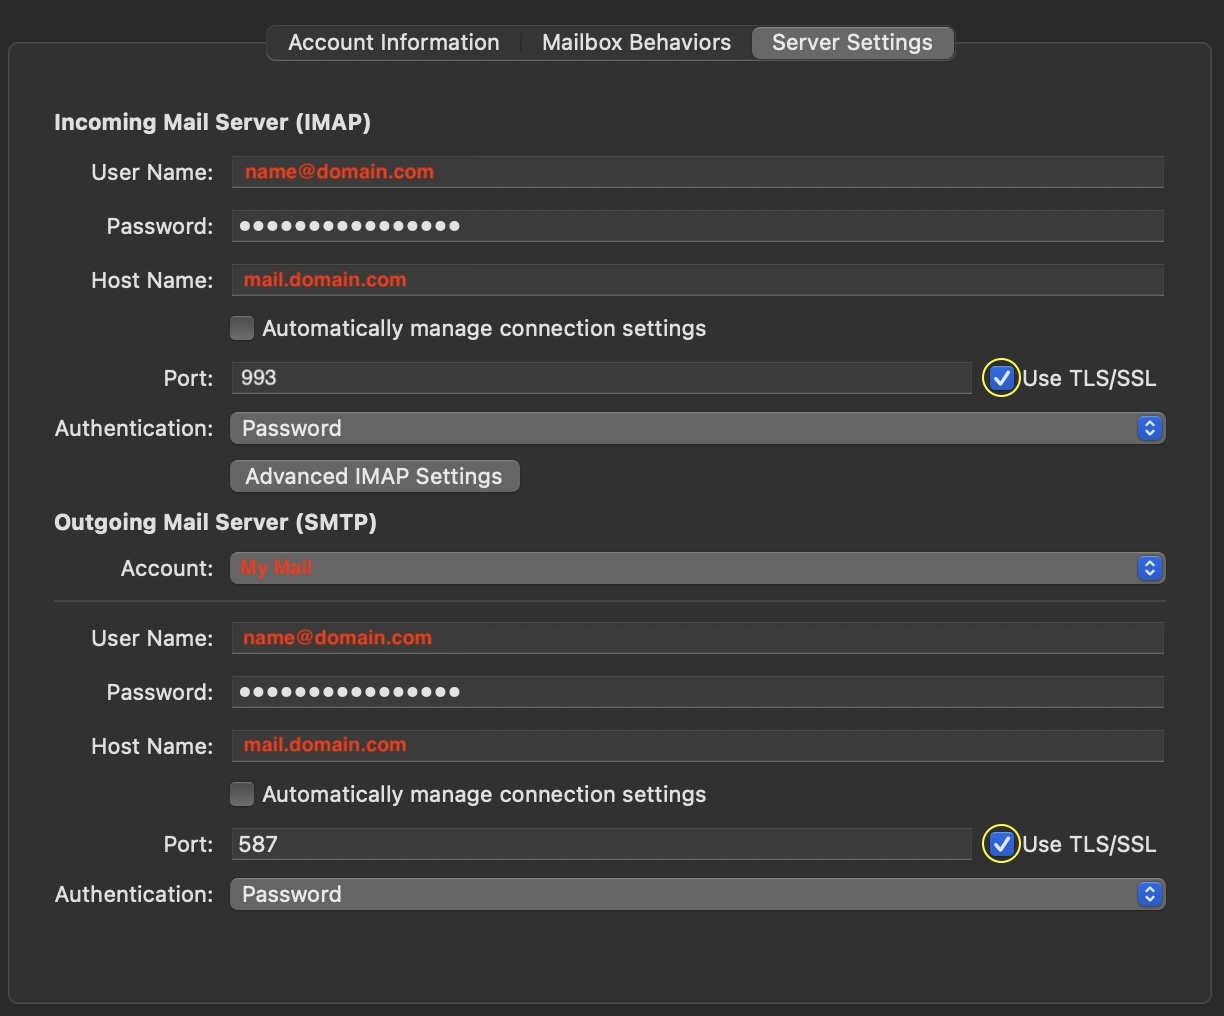Viewport: 1224px width, 1016px height.
Task: Expand the outgoing Account dropdown
Action: pos(697,568)
